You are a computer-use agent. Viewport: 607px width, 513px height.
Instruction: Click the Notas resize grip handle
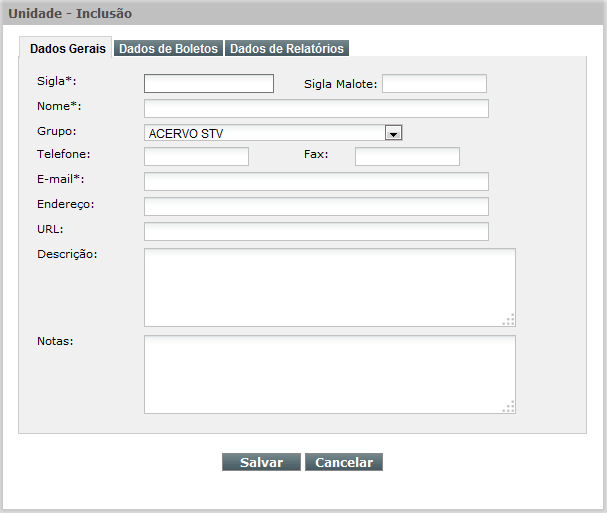(509, 407)
